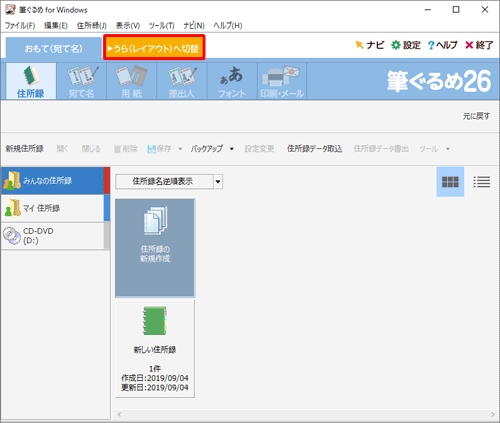The height and width of the screenshot is (423, 500).
Task: Select the CD-DVD (D:) drive
Action: pos(55,236)
